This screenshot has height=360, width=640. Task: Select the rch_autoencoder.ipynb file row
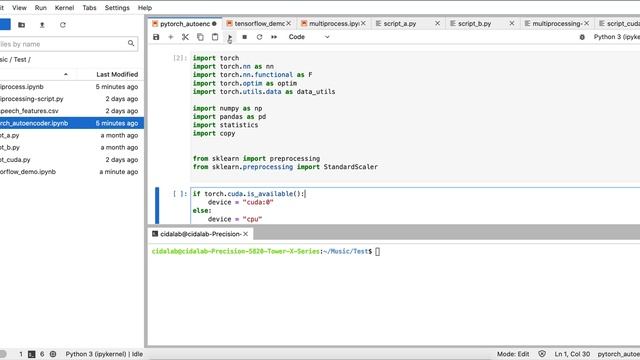pyautogui.click(x=72, y=123)
